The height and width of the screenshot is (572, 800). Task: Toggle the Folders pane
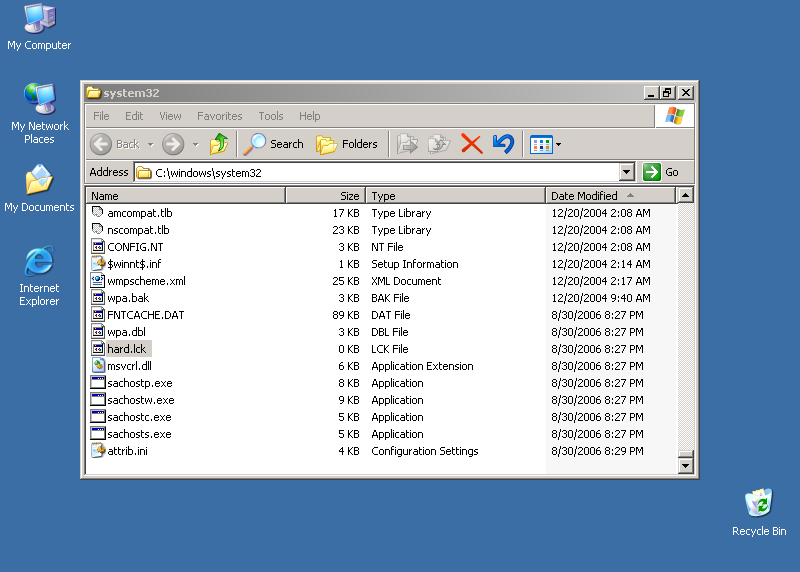coord(347,144)
